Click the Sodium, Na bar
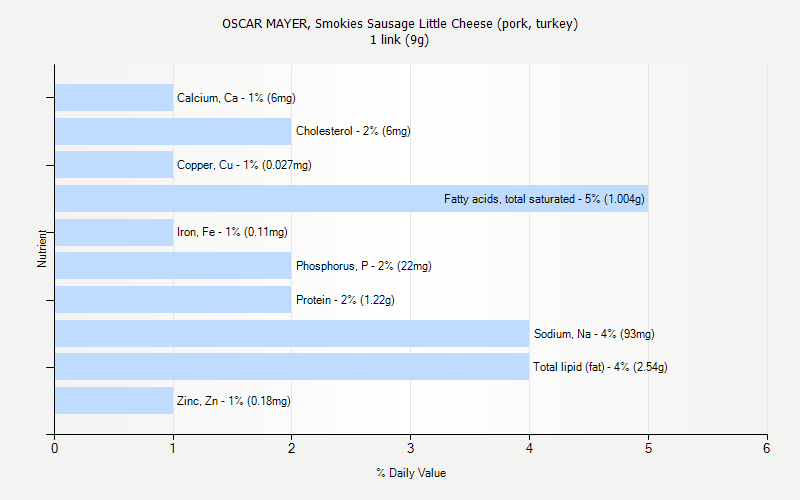The width and height of the screenshot is (800, 500). pyautogui.click(x=292, y=334)
